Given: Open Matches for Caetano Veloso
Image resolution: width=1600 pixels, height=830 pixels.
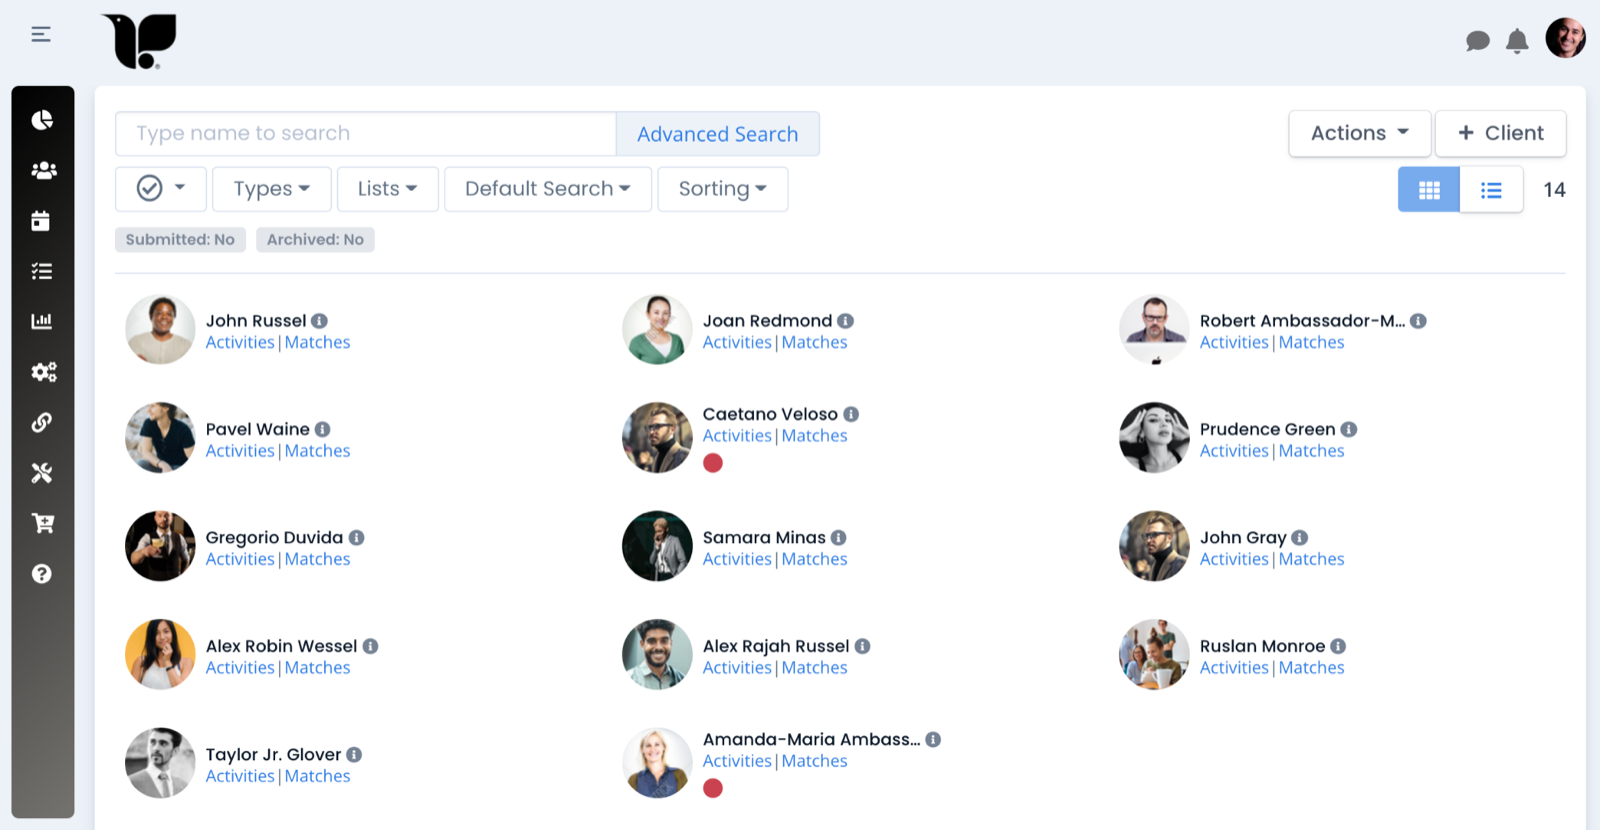Looking at the screenshot, I should [813, 435].
